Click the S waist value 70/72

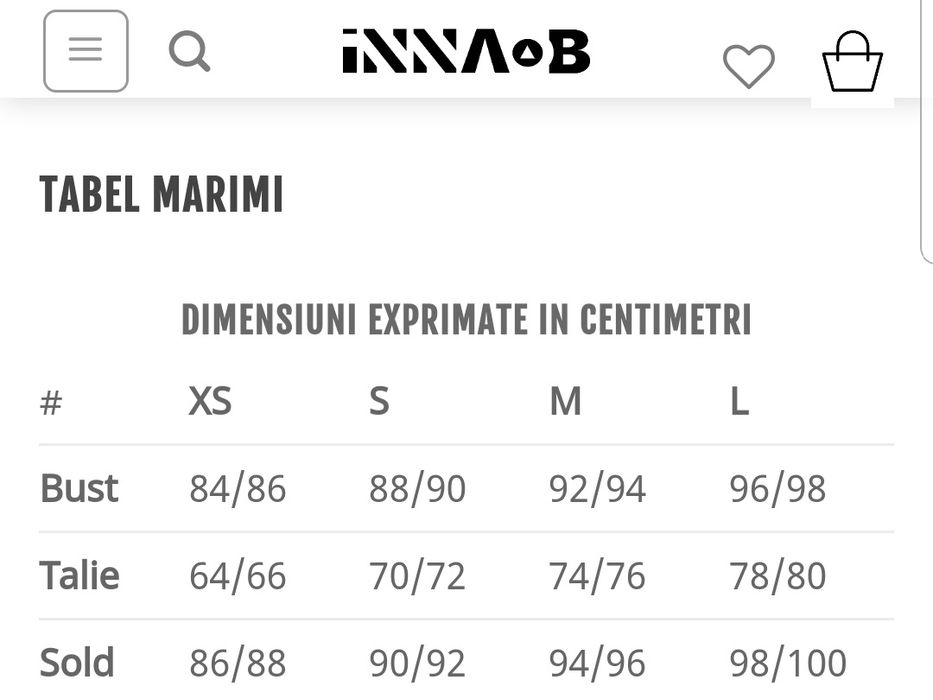click(417, 576)
